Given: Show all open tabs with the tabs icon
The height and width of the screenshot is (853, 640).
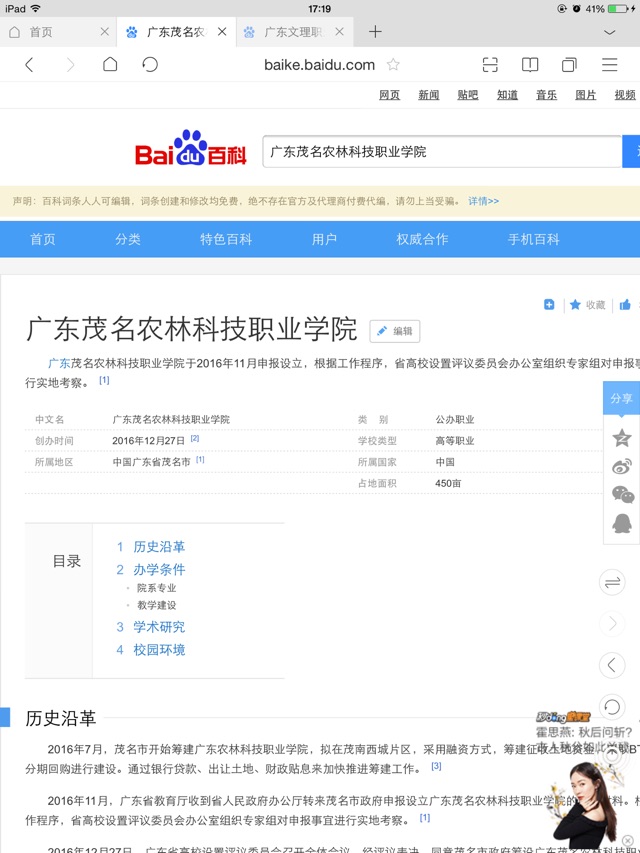Looking at the screenshot, I should 569,65.
